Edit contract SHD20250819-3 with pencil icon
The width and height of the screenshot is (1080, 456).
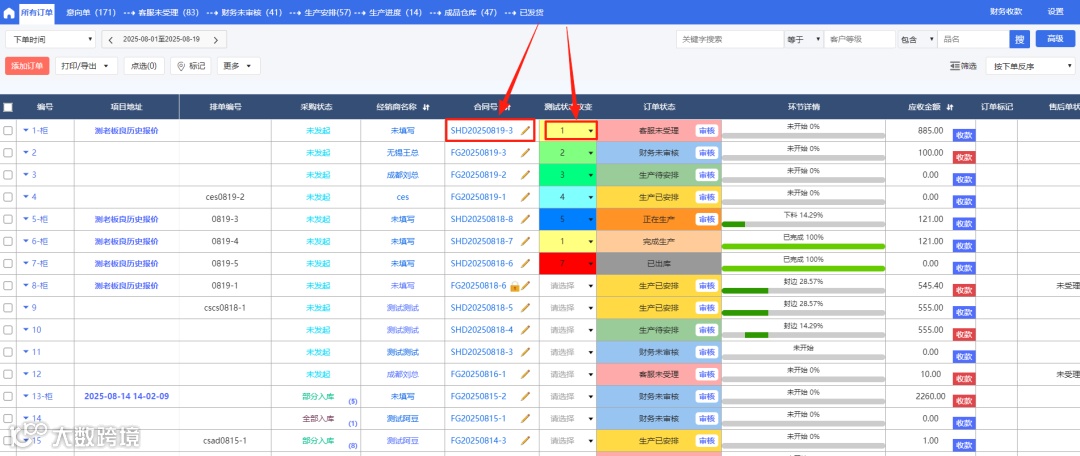pos(526,130)
